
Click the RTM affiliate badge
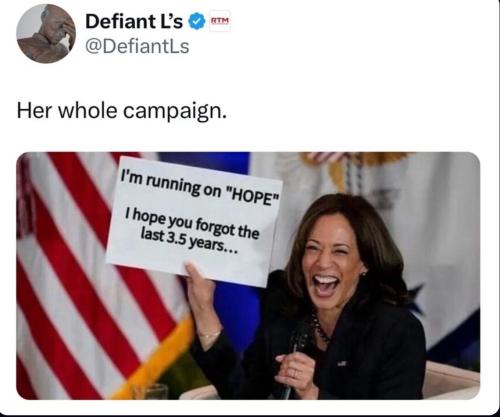220,21
